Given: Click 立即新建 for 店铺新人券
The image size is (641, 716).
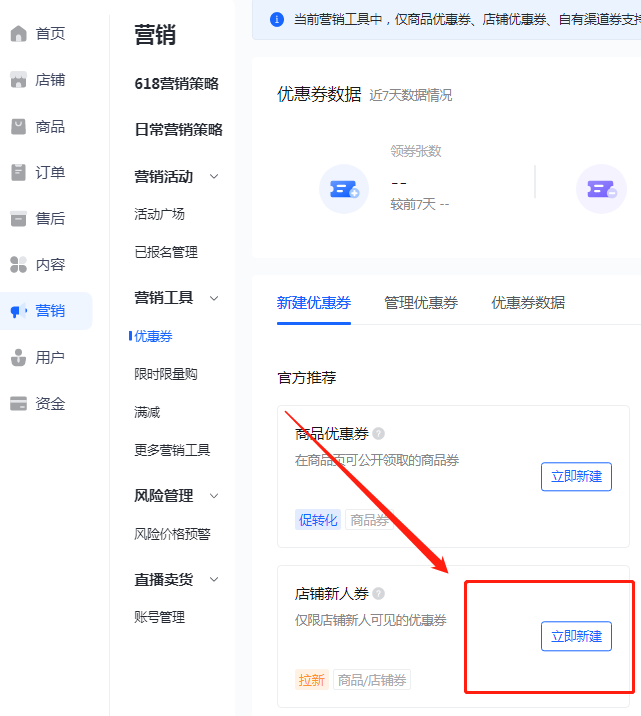Looking at the screenshot, I should pyautogui.click(x=576, y=636).
